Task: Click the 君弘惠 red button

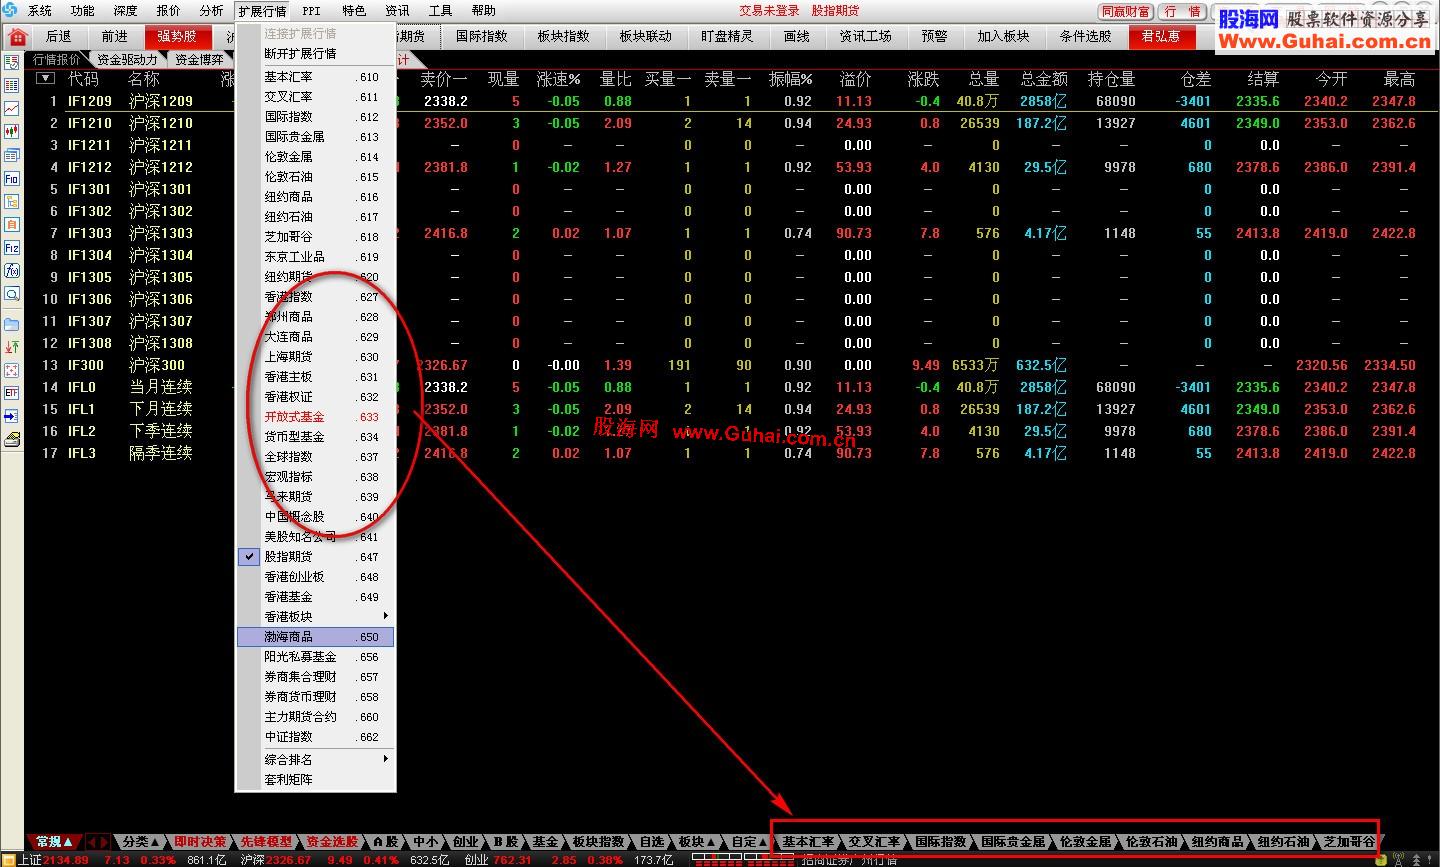Action: (1161, 37)
